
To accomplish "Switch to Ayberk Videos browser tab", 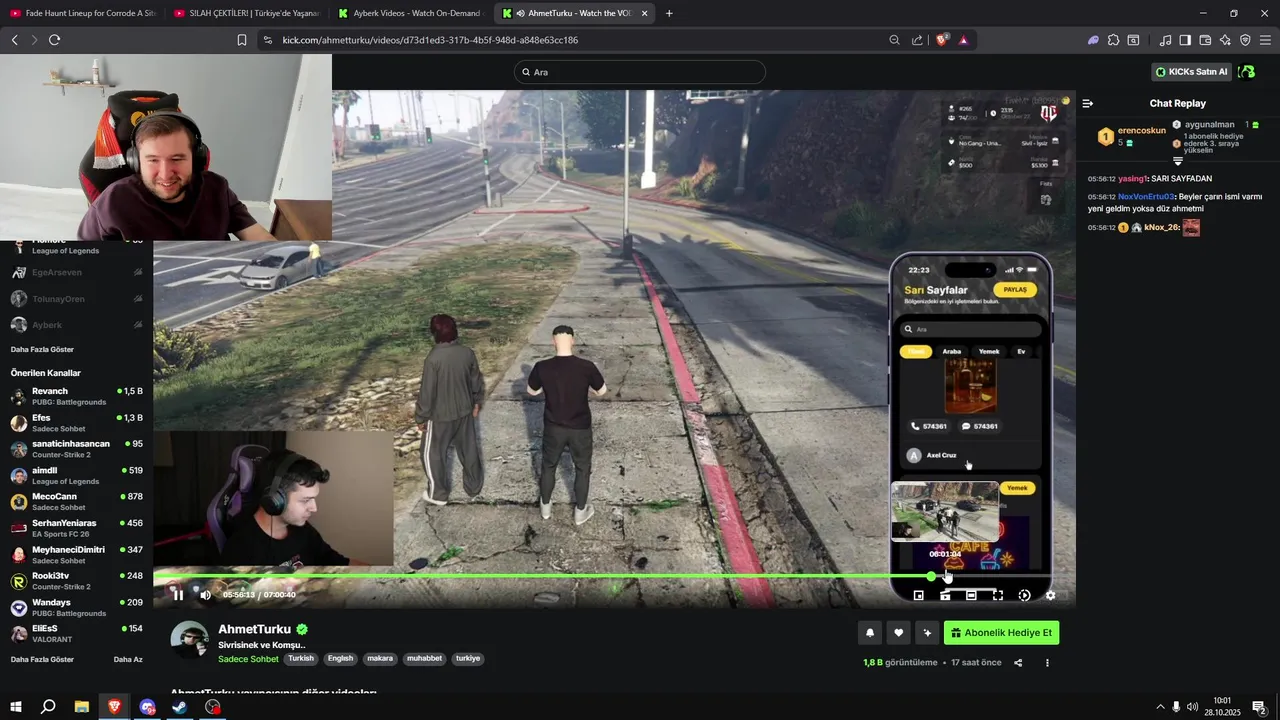I will point(410,13).
